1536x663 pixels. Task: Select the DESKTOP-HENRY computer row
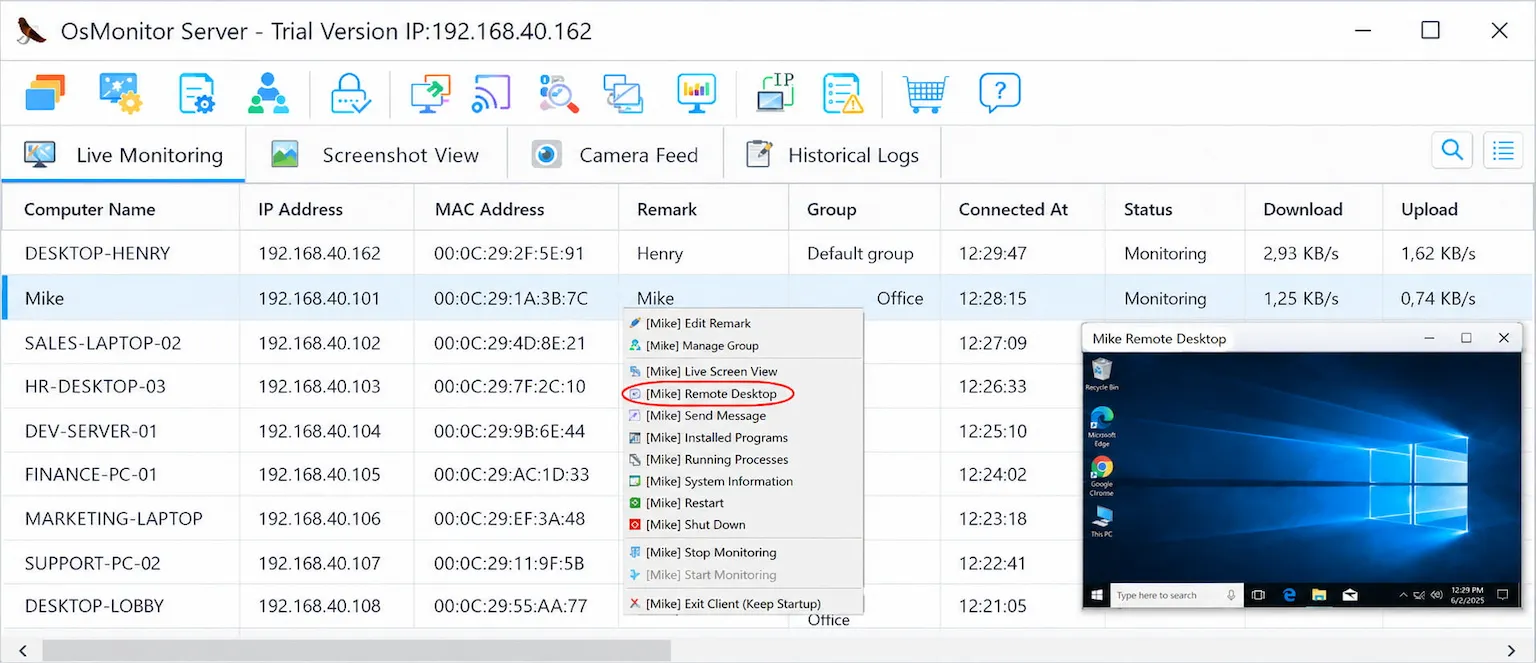point(768,253)
